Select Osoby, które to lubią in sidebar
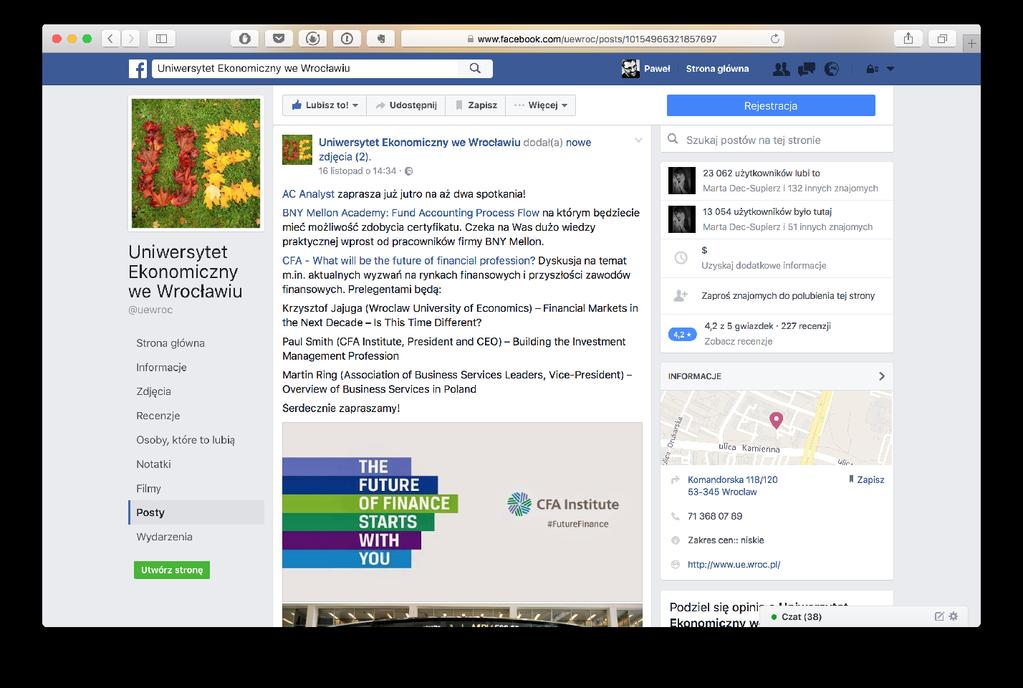This screenshot has height=688, width=1023. (x=185, y=440)
